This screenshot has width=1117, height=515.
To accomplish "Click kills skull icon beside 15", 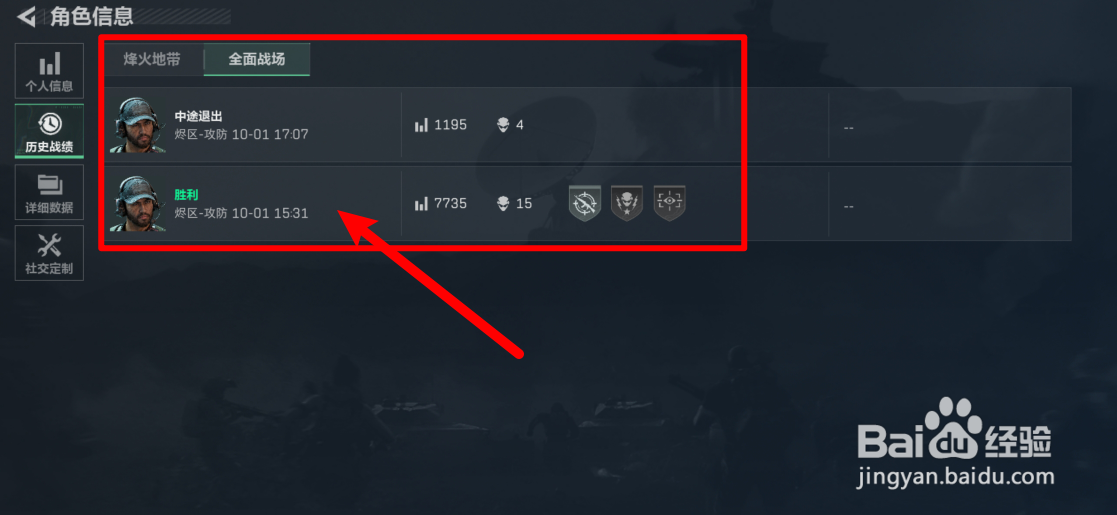I will coord(503,204).
